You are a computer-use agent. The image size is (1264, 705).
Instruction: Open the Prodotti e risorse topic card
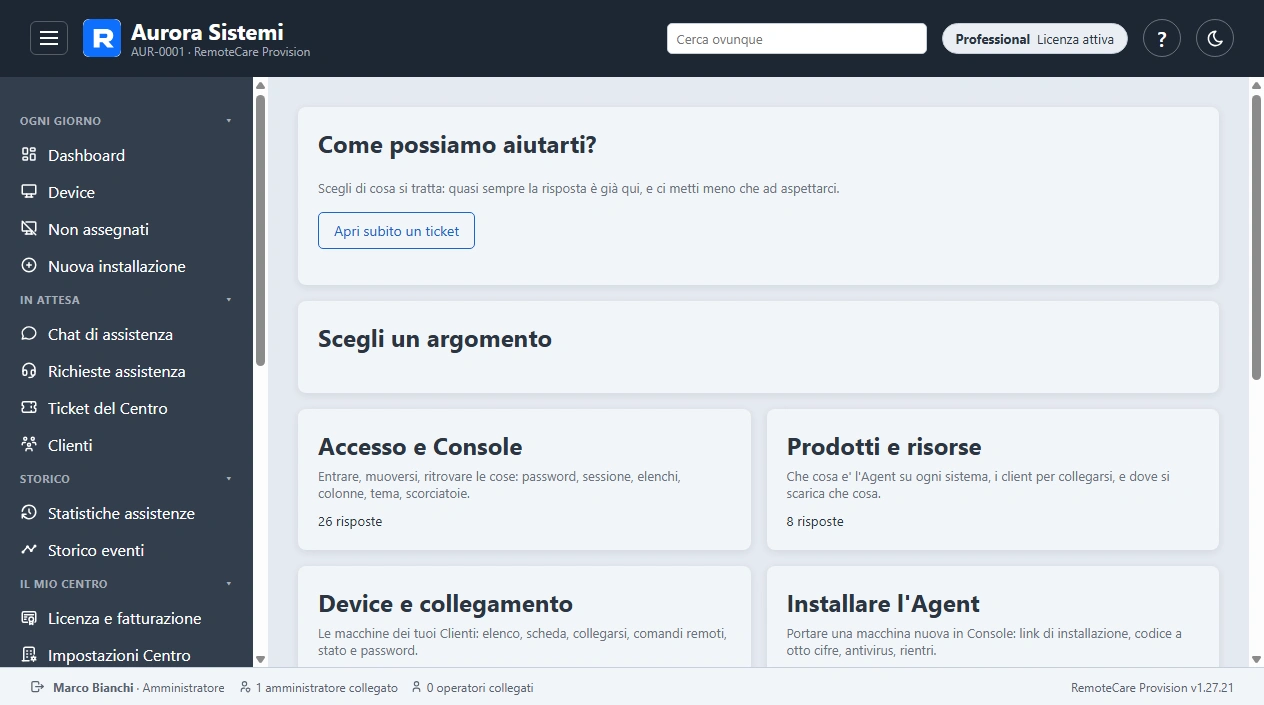click(993, 479)
